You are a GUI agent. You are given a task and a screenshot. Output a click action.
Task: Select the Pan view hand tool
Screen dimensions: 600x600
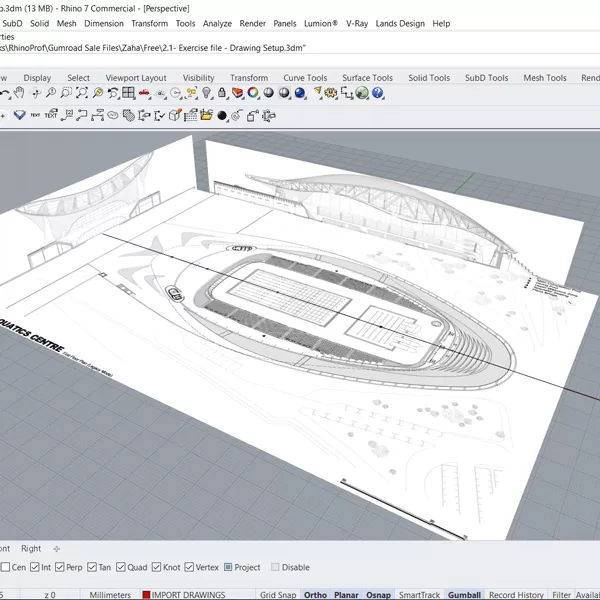(19, 93)
